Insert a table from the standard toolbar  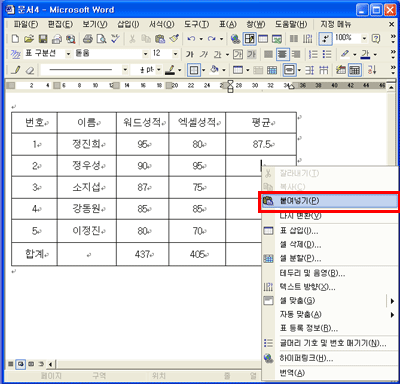pos(263,39)
